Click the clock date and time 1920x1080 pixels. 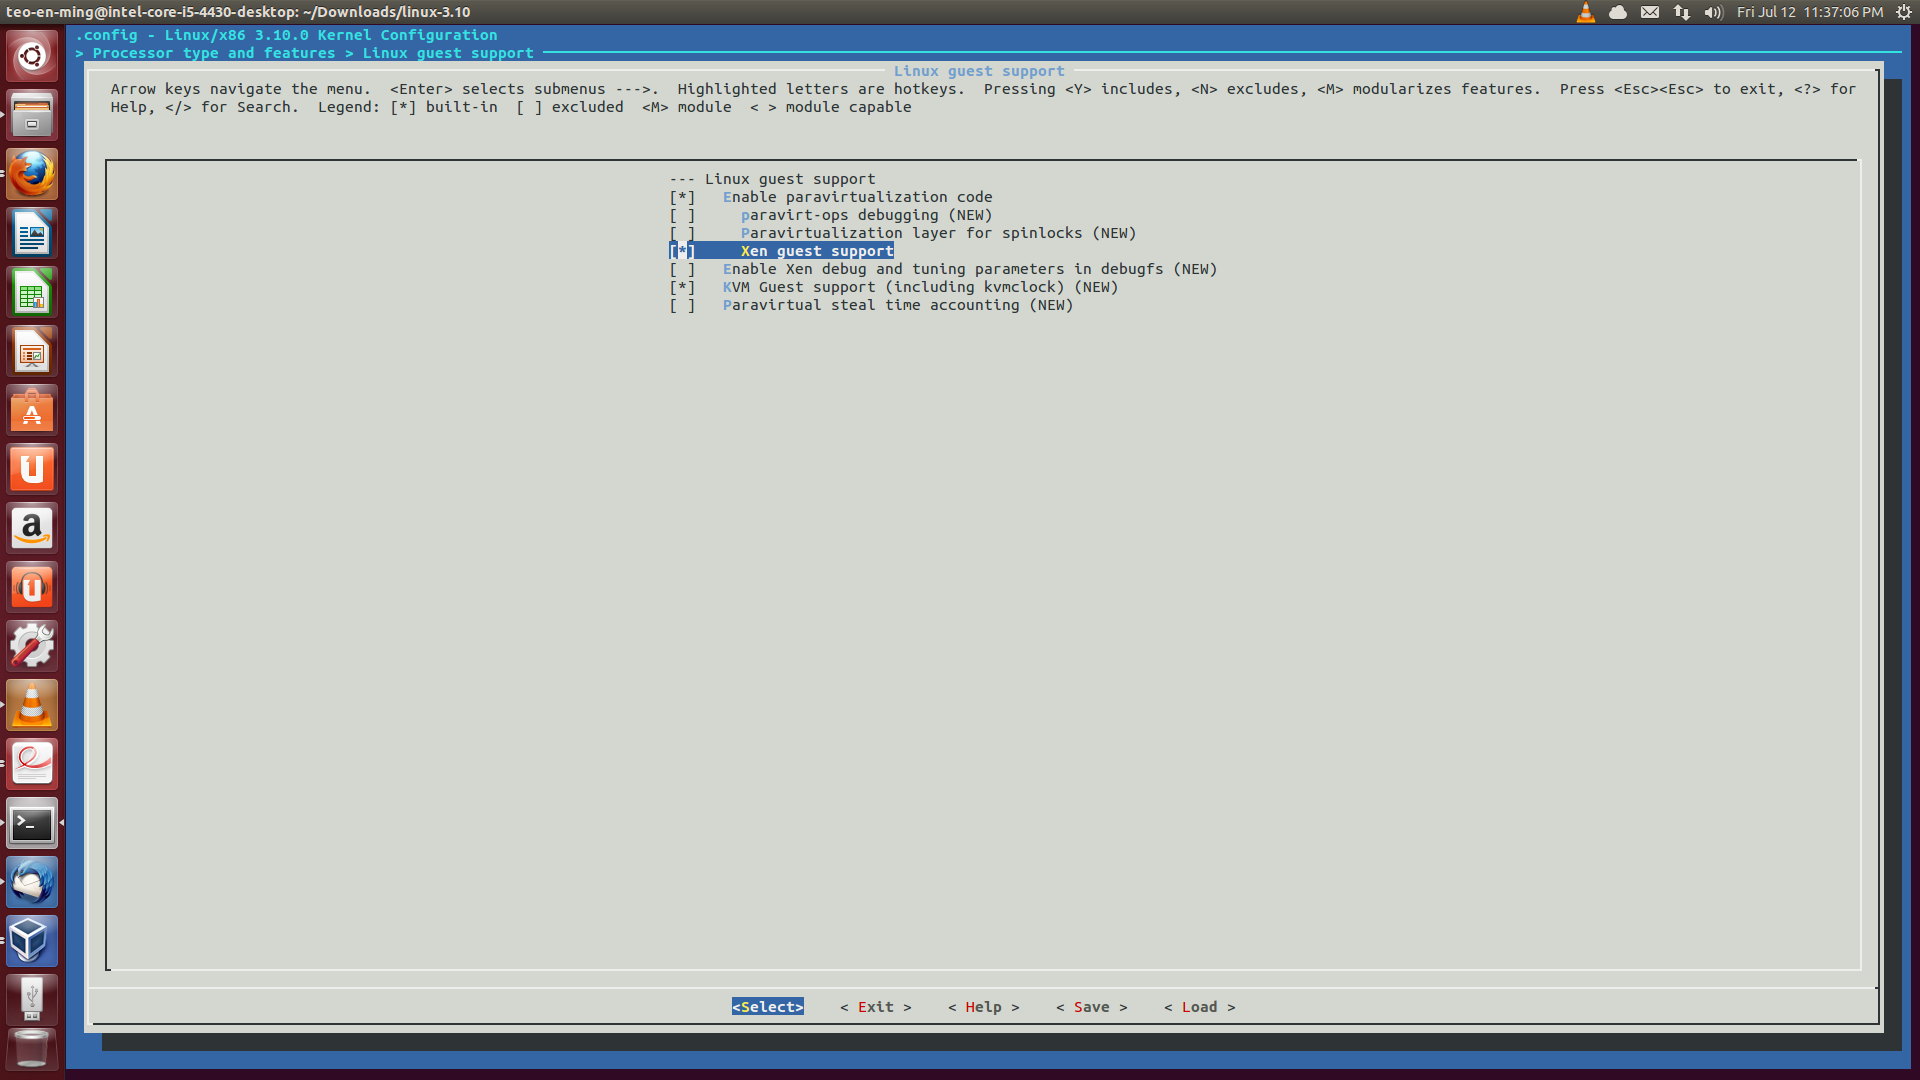(x=1809, y=12)
